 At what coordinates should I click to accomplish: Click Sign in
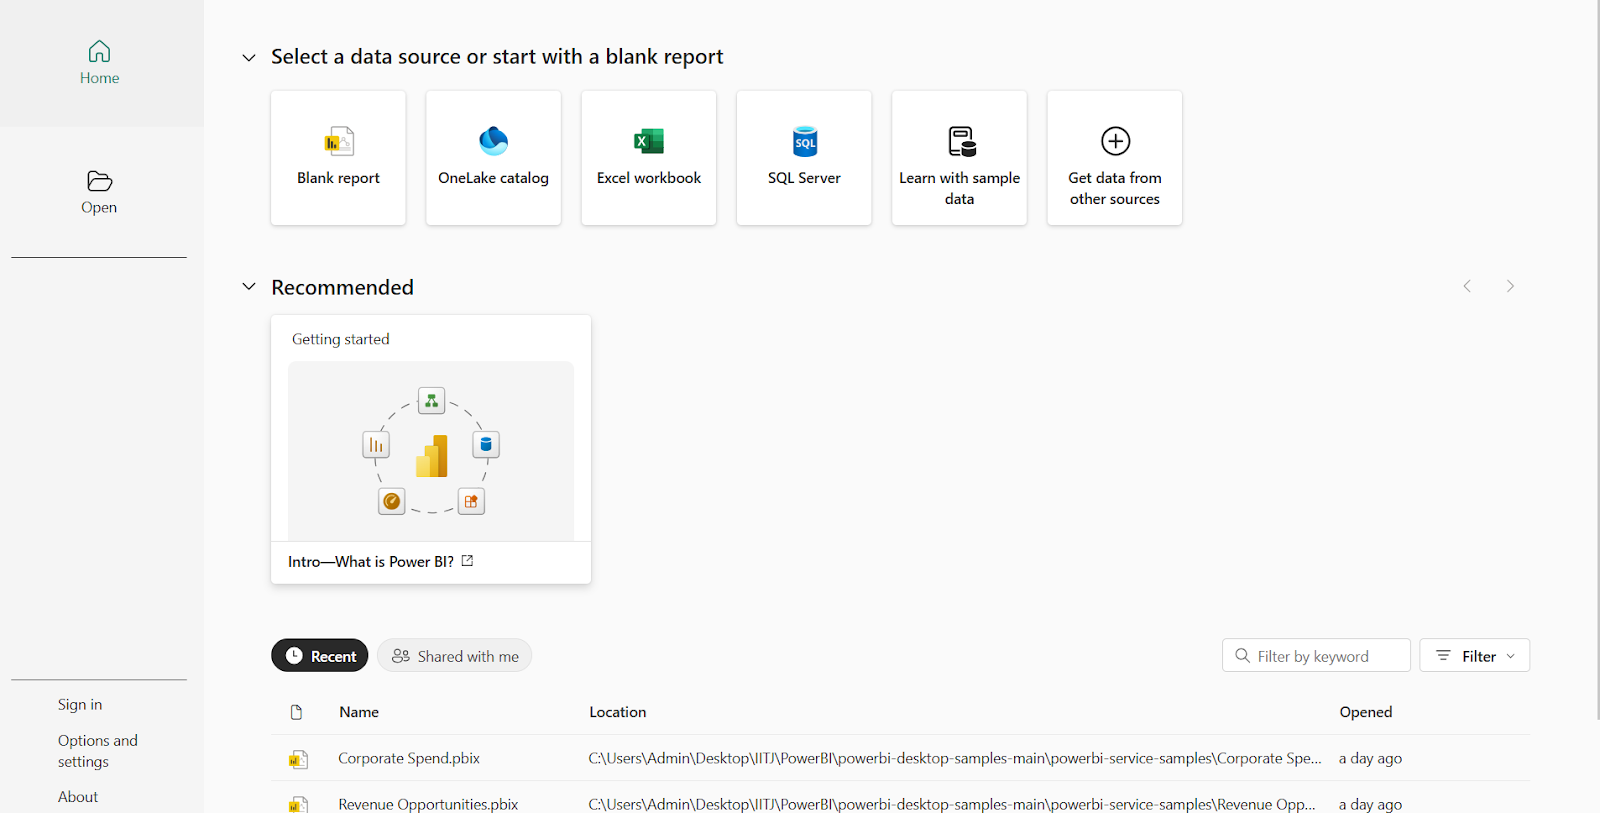coord(80,704)
